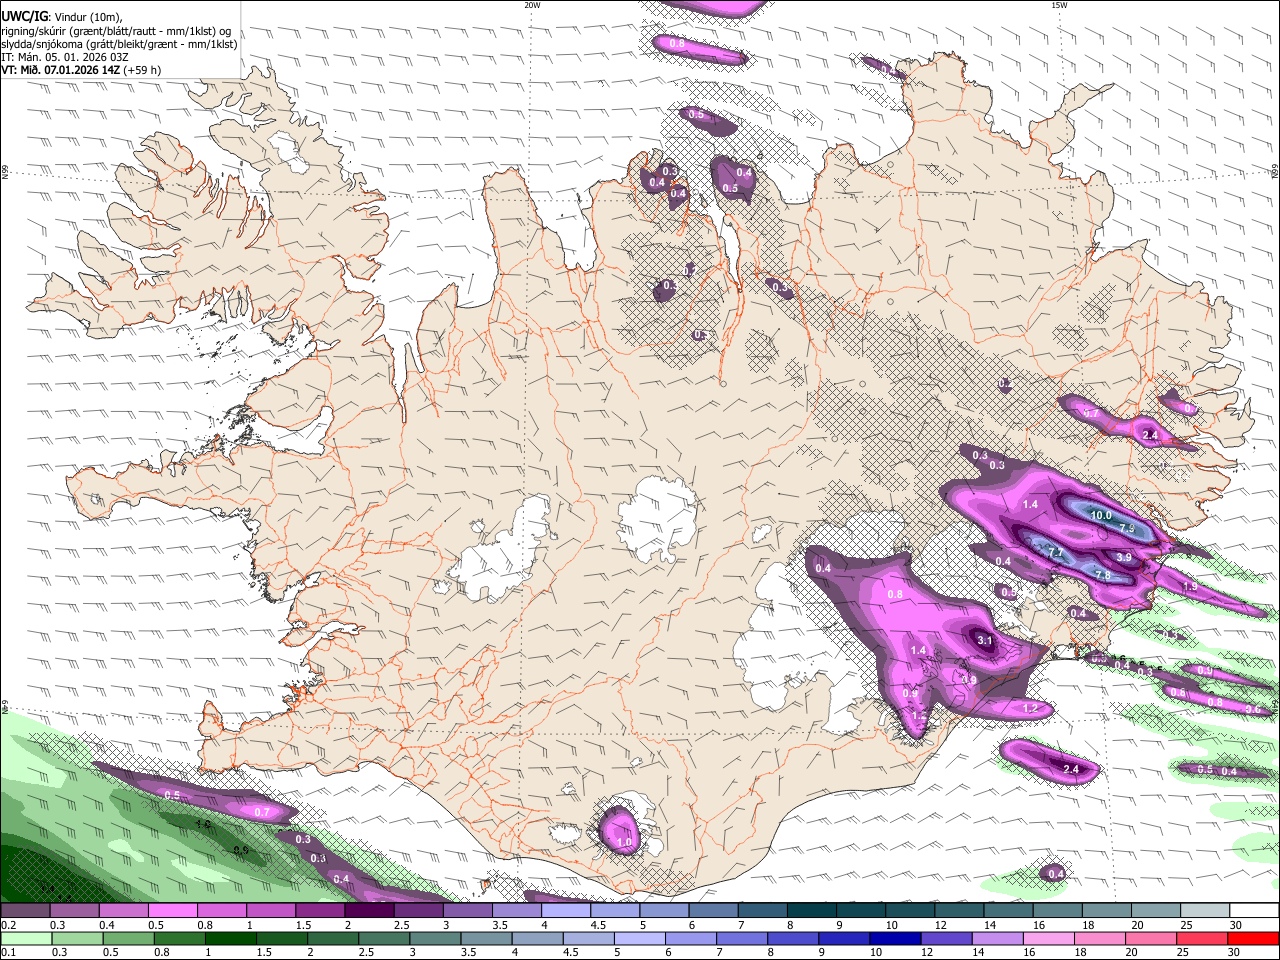Select lower legend grey-blue swatch at 4
This screenshot has width=1280, height=960.
coord(538,938)
